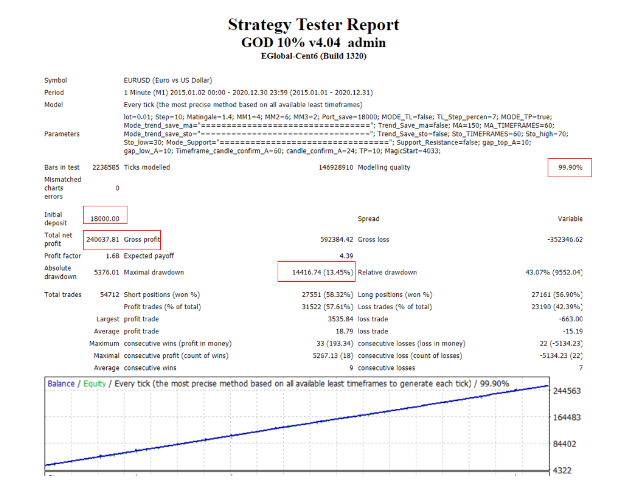Click the Gross profit label
Viewport: 640px width, 480px height.
(143, 239)
